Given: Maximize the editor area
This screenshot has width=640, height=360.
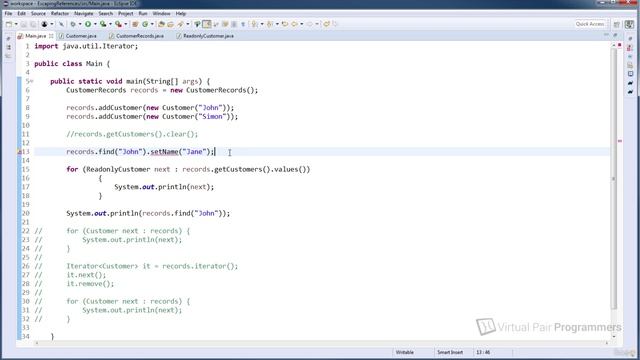Looking at the screenshot, I should click(615, 36).
